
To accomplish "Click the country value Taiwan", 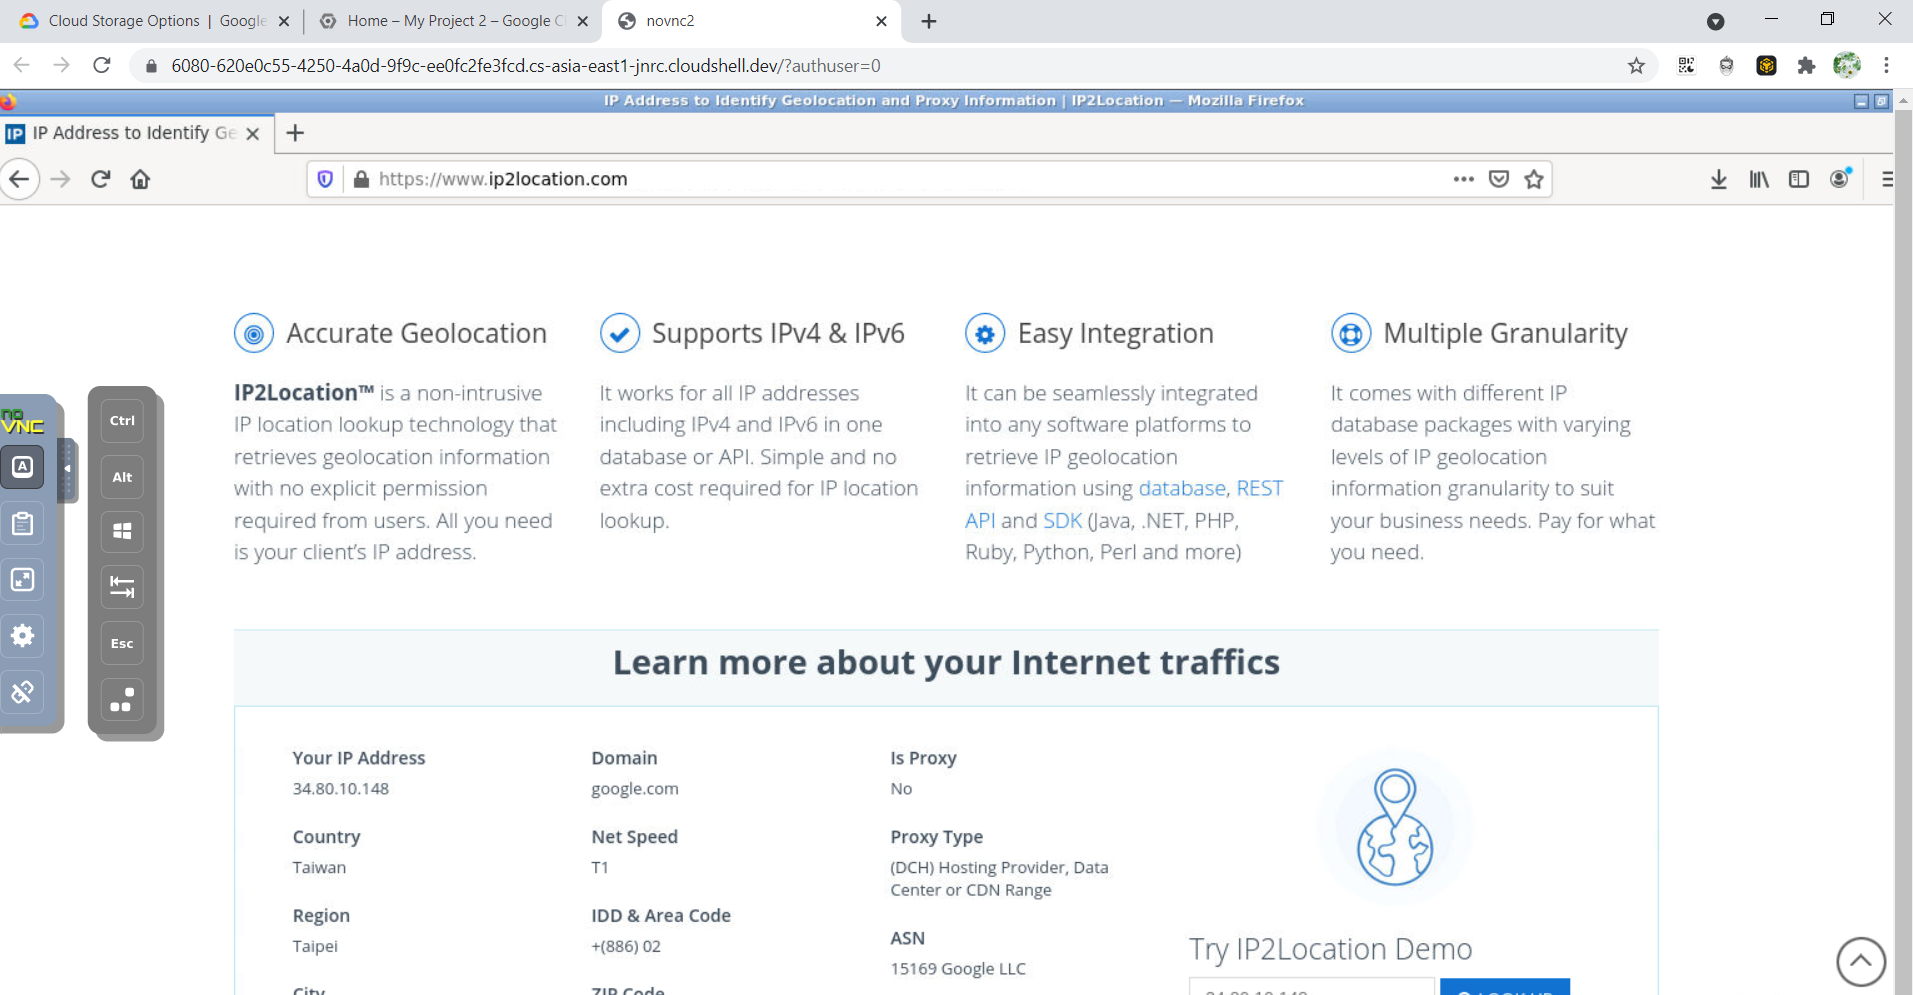I will pos(319,868).
